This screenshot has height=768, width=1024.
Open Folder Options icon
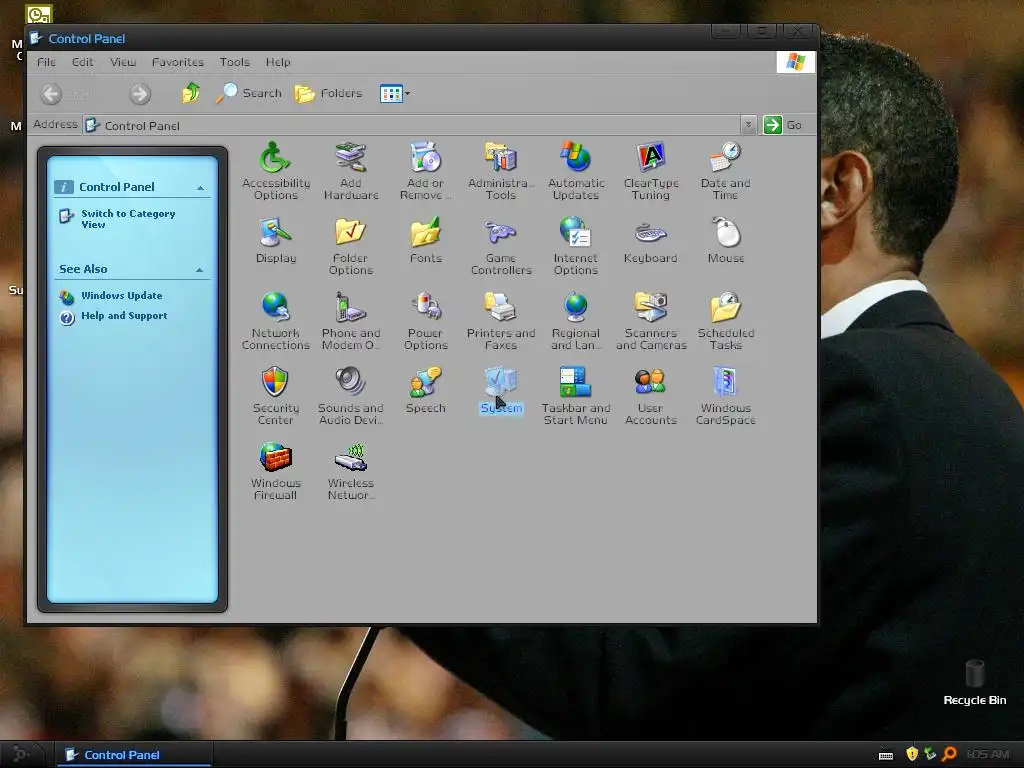point(351,246)
